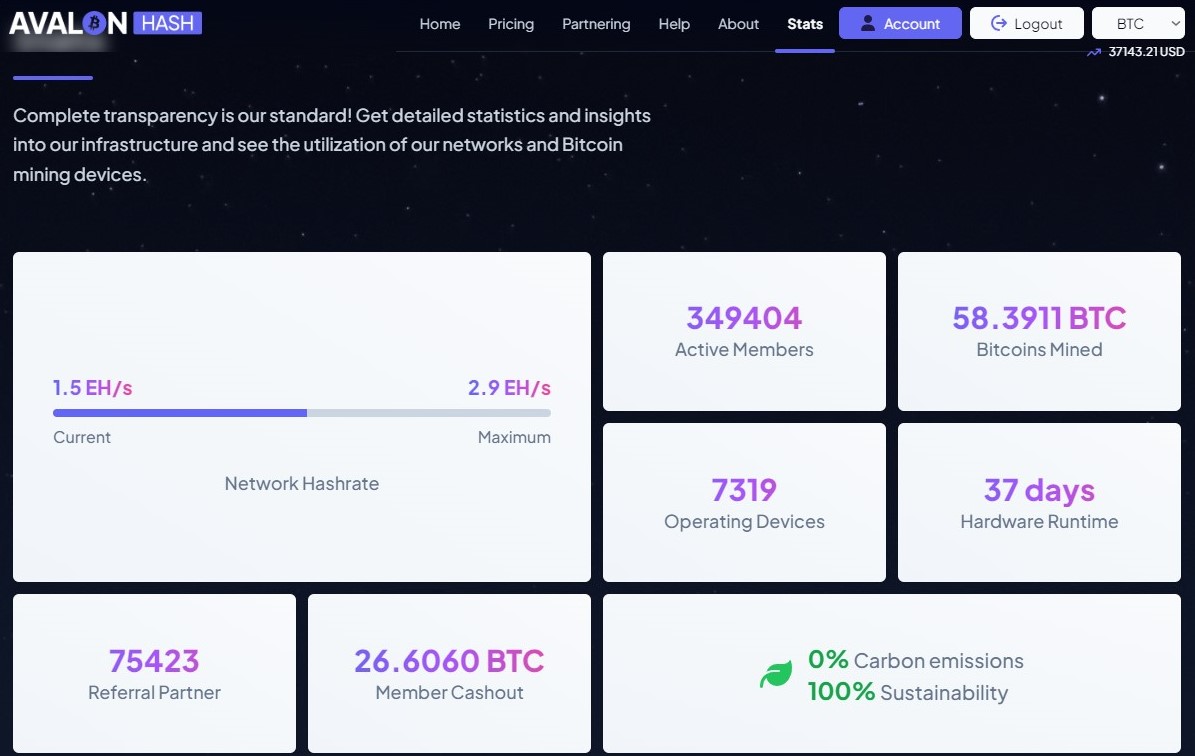Click the Logout button
The height and width of the screenshot is (756, 1195).
(x=1027, y=24)
